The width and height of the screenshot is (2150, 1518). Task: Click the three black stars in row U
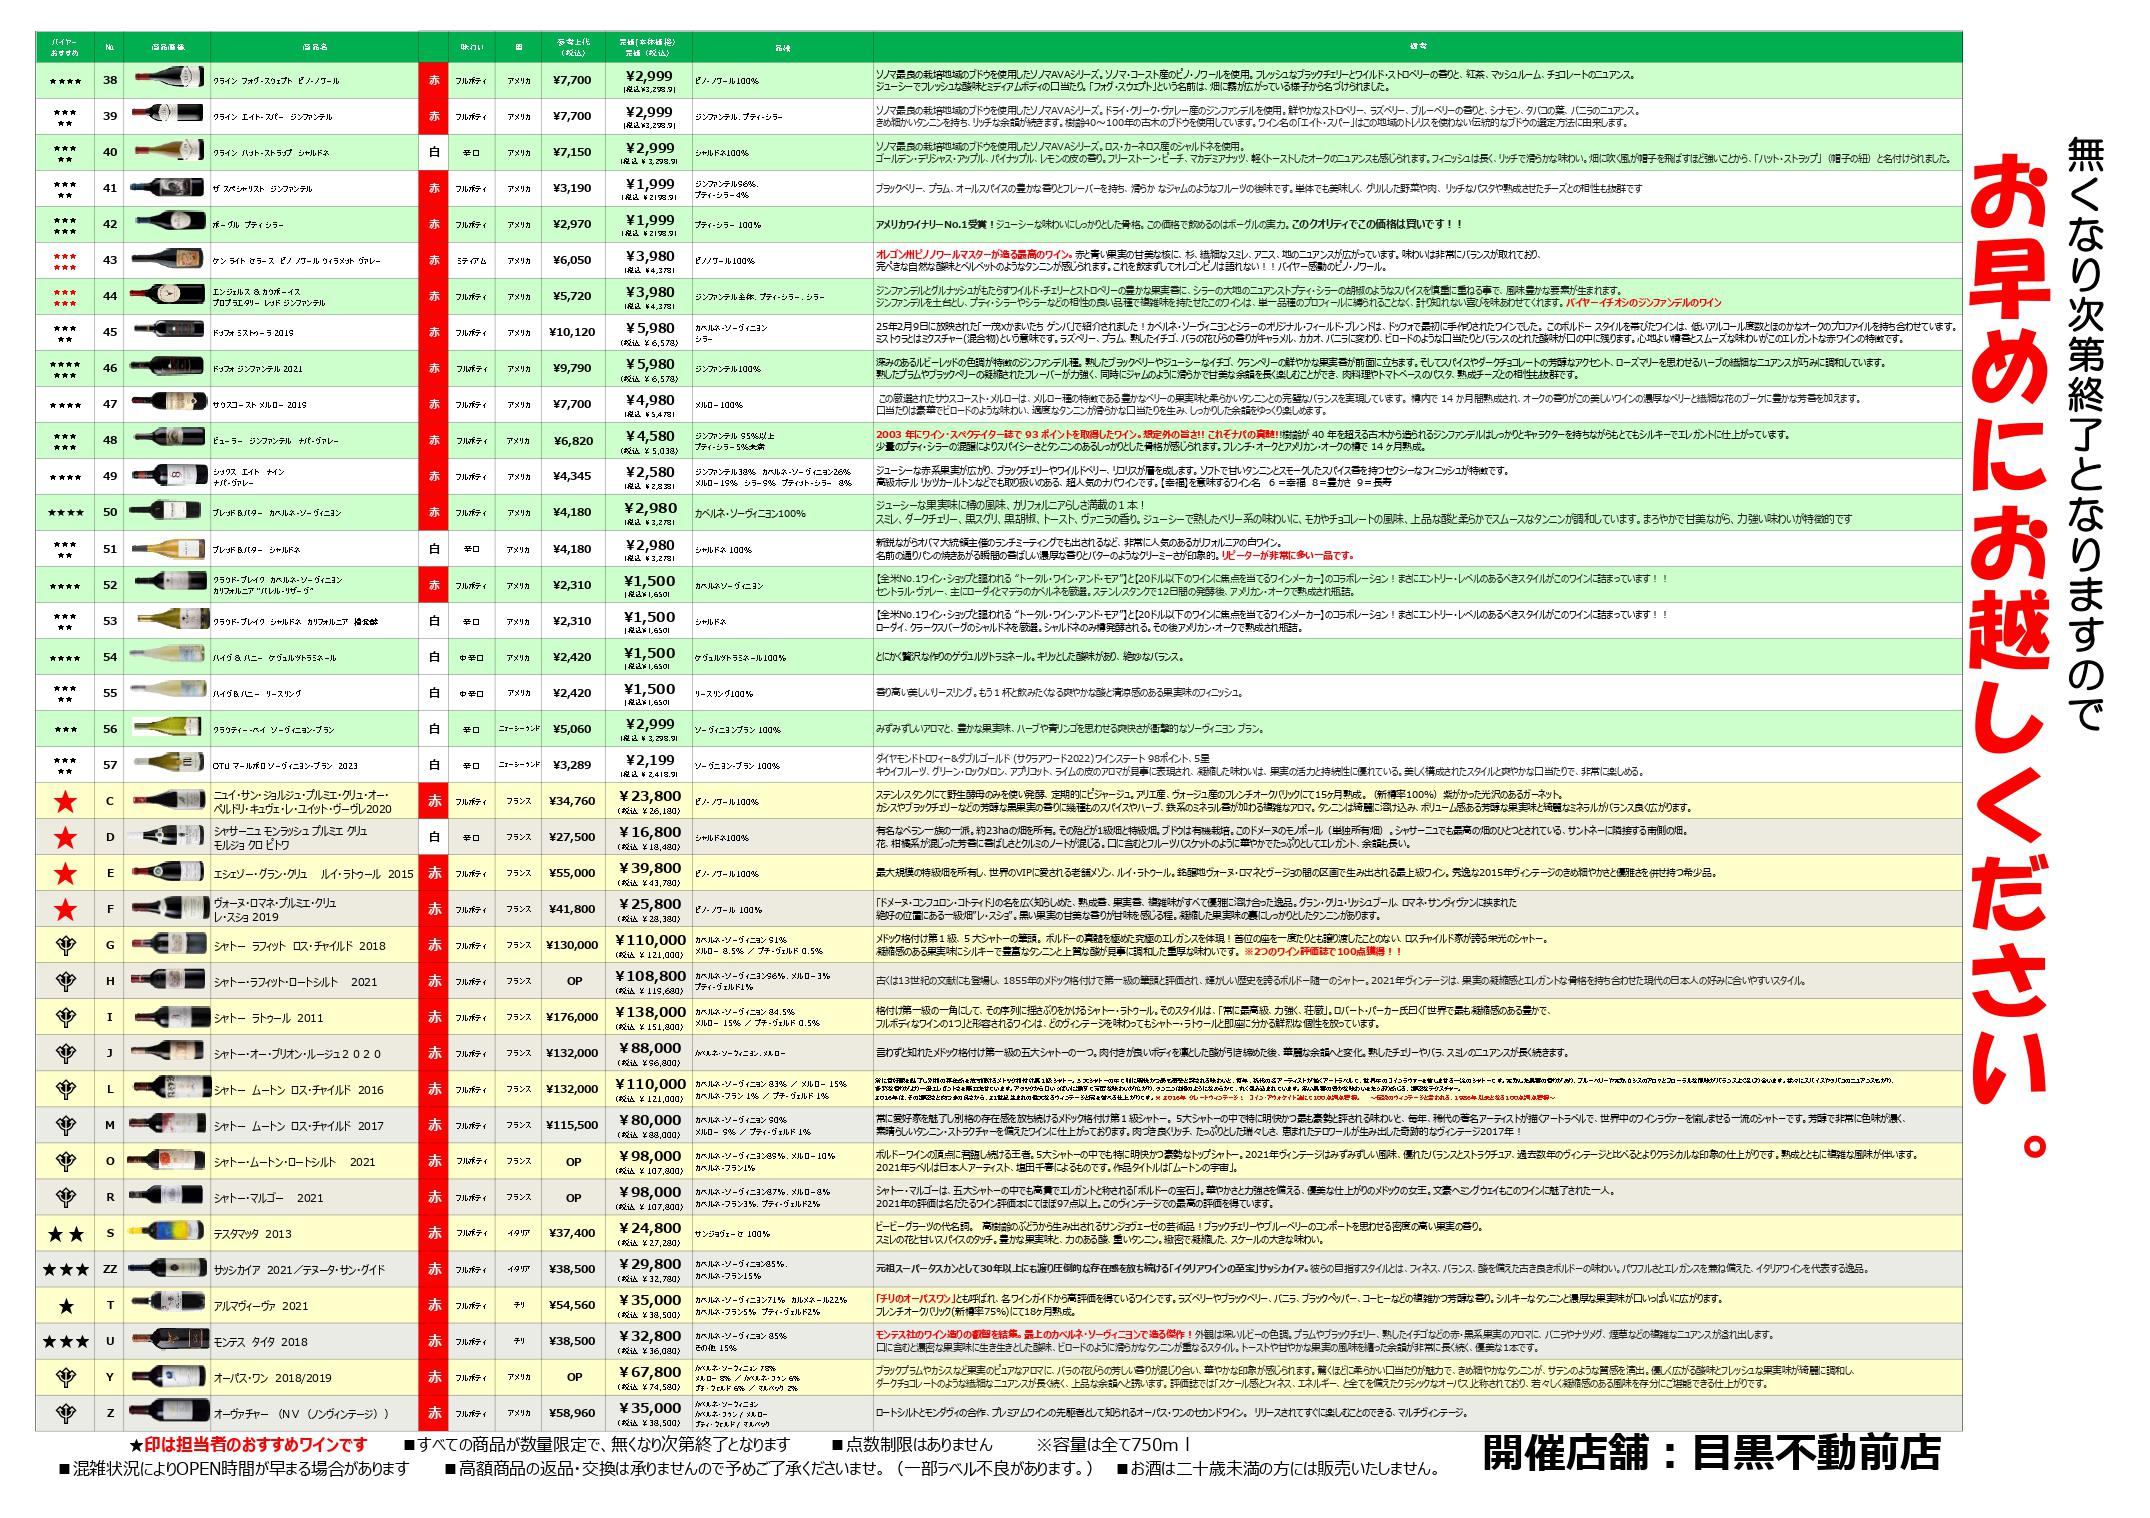pos(65,1342)
